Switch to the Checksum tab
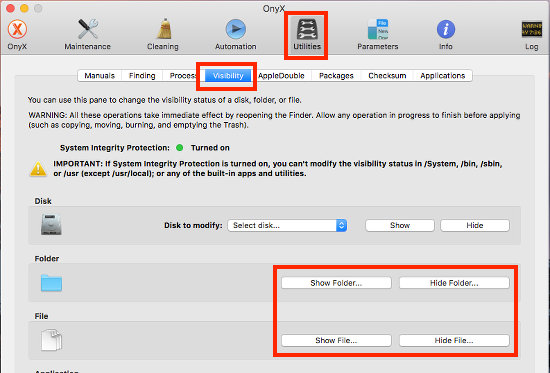The width and height of the screenshot is (550, 373). 387,75
